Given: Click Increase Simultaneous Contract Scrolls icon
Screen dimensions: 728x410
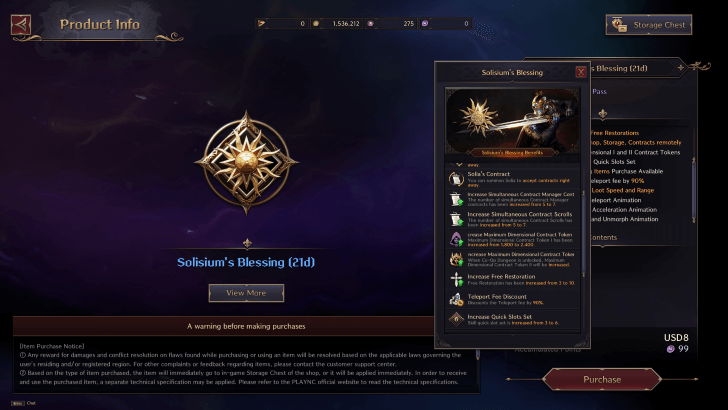Looking at the screenshot, I should (456, 219).
